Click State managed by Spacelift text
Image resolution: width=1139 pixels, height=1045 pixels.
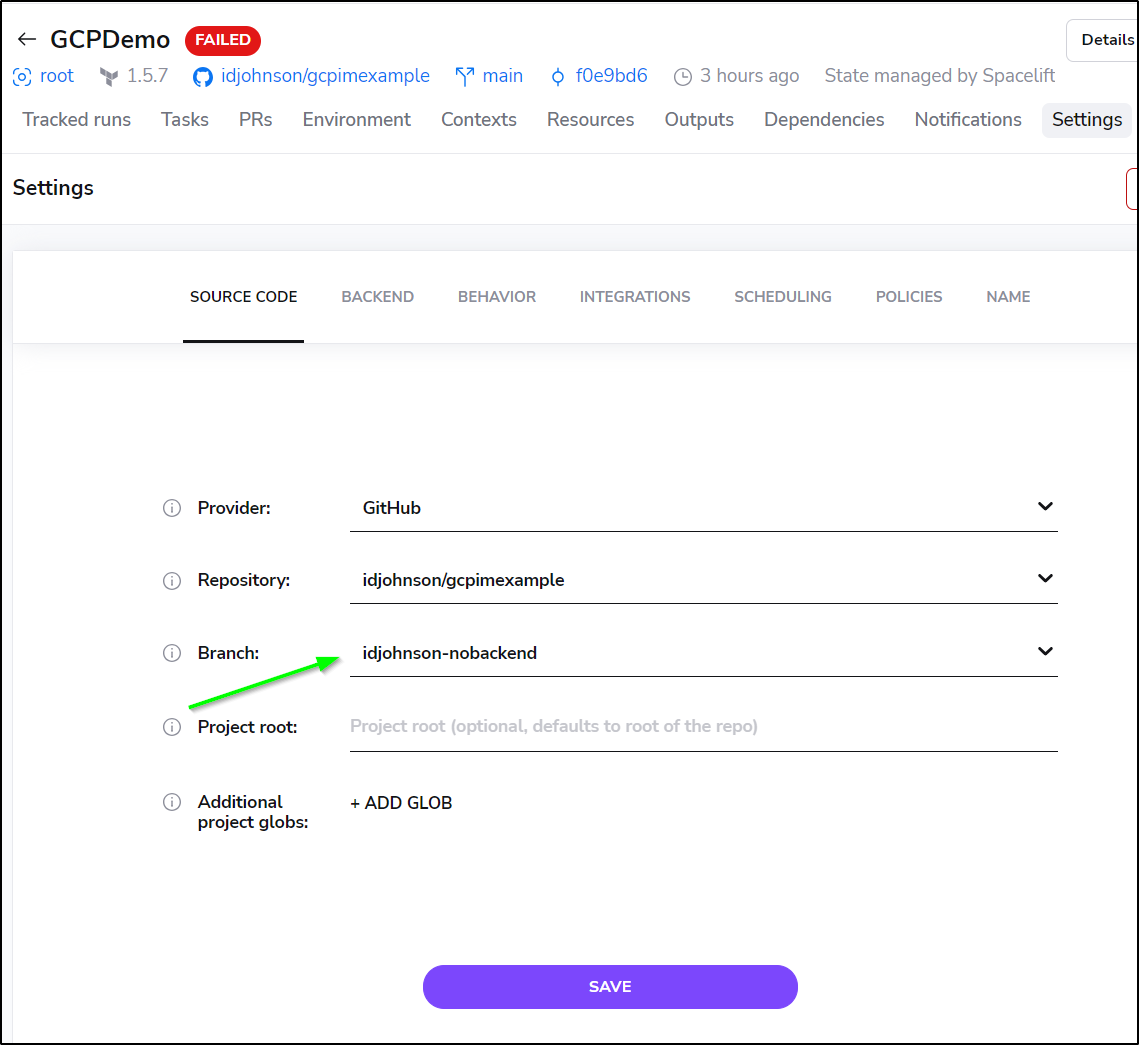tap(940, 76)
